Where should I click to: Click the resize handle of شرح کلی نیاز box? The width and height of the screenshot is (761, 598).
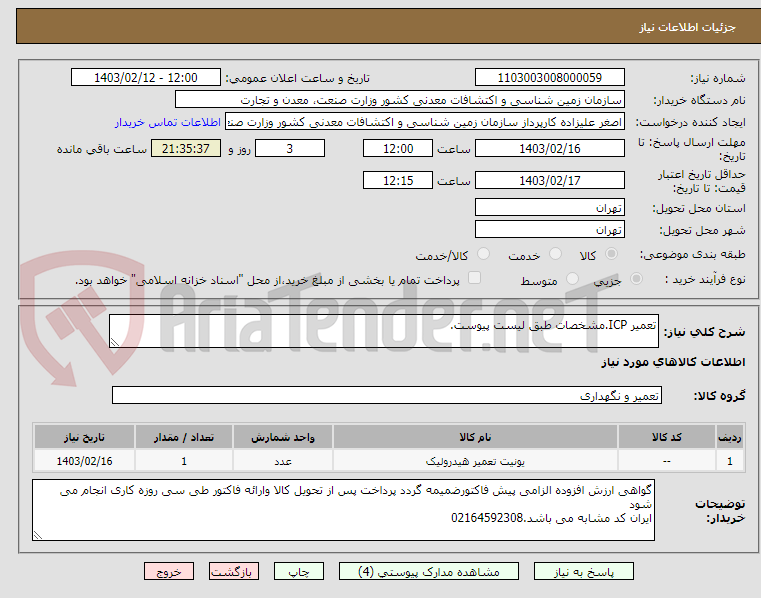click(115, 342)
